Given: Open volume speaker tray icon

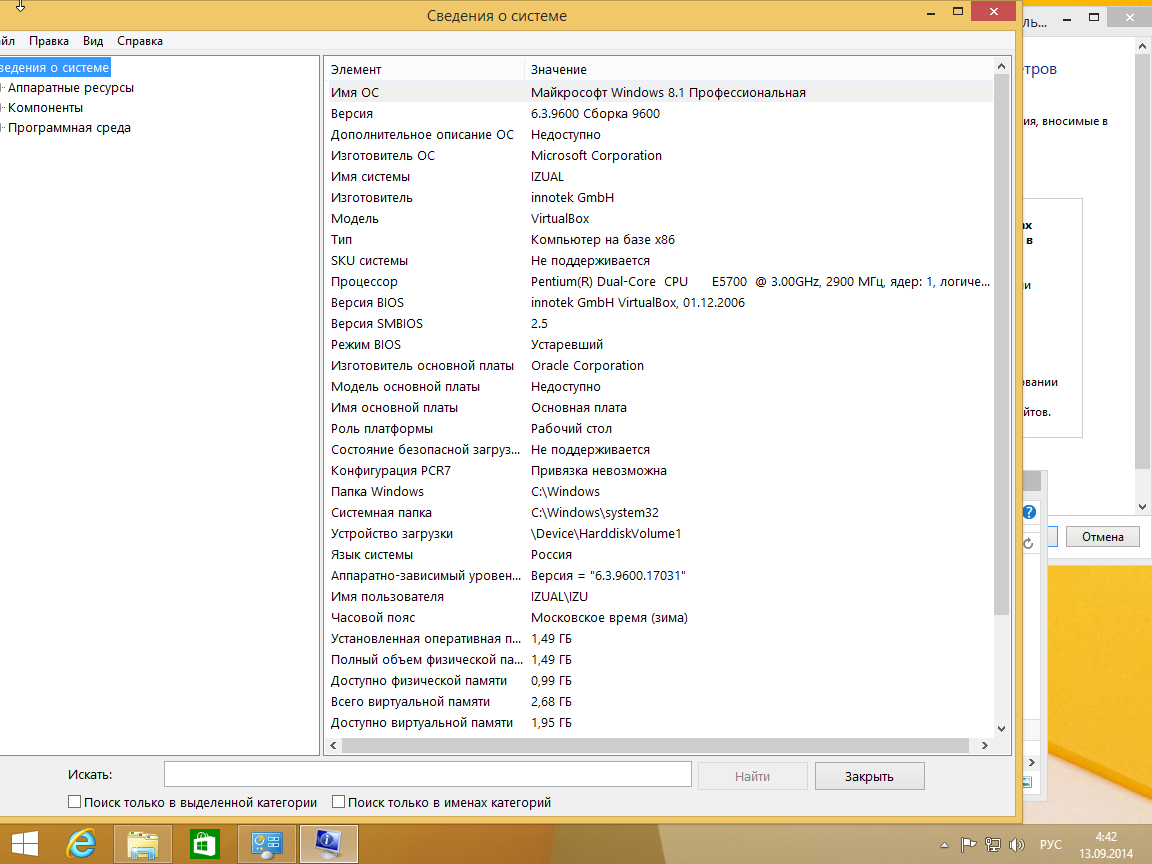Looking at the screenshot, I should 1017,845.
